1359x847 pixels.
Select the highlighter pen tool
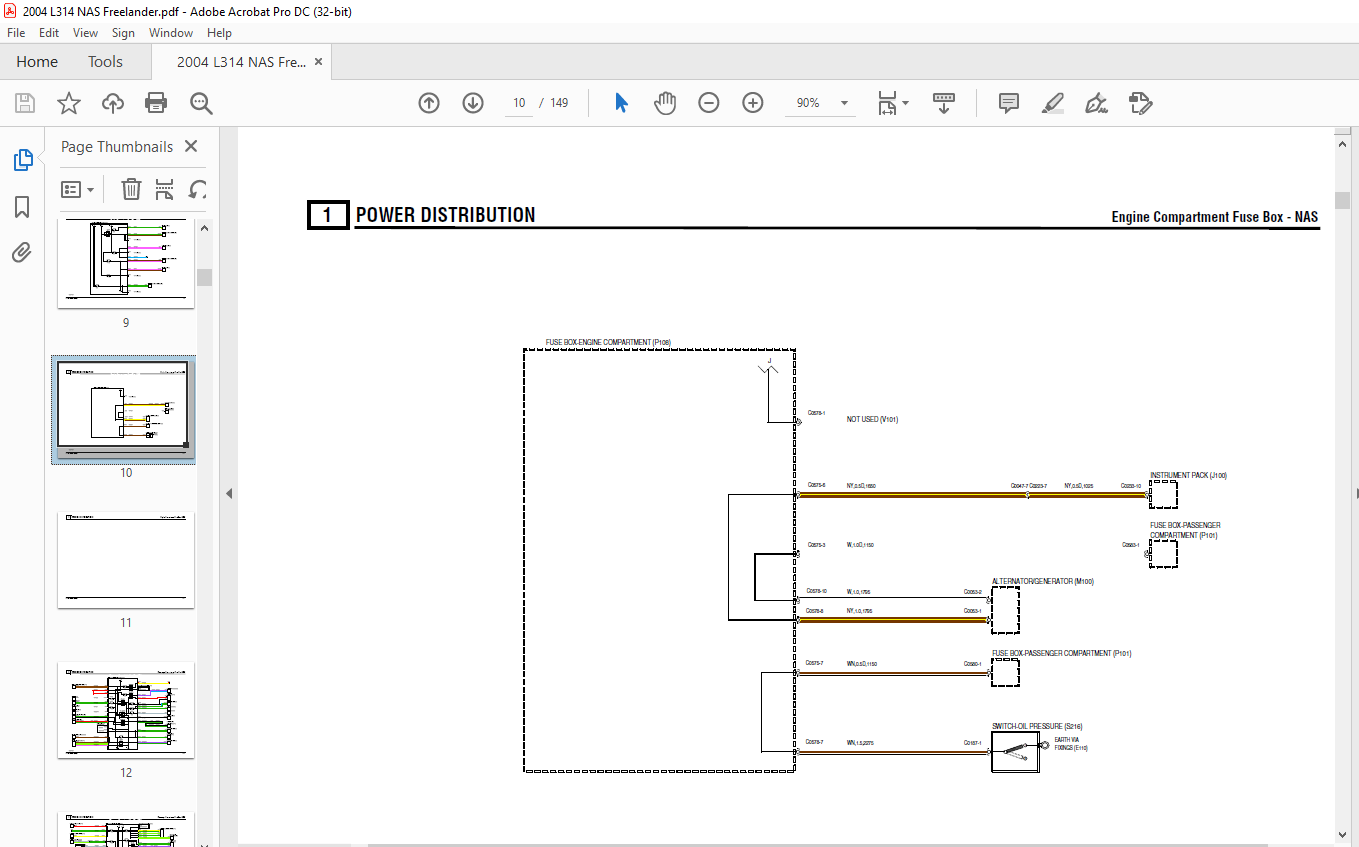1052,103
